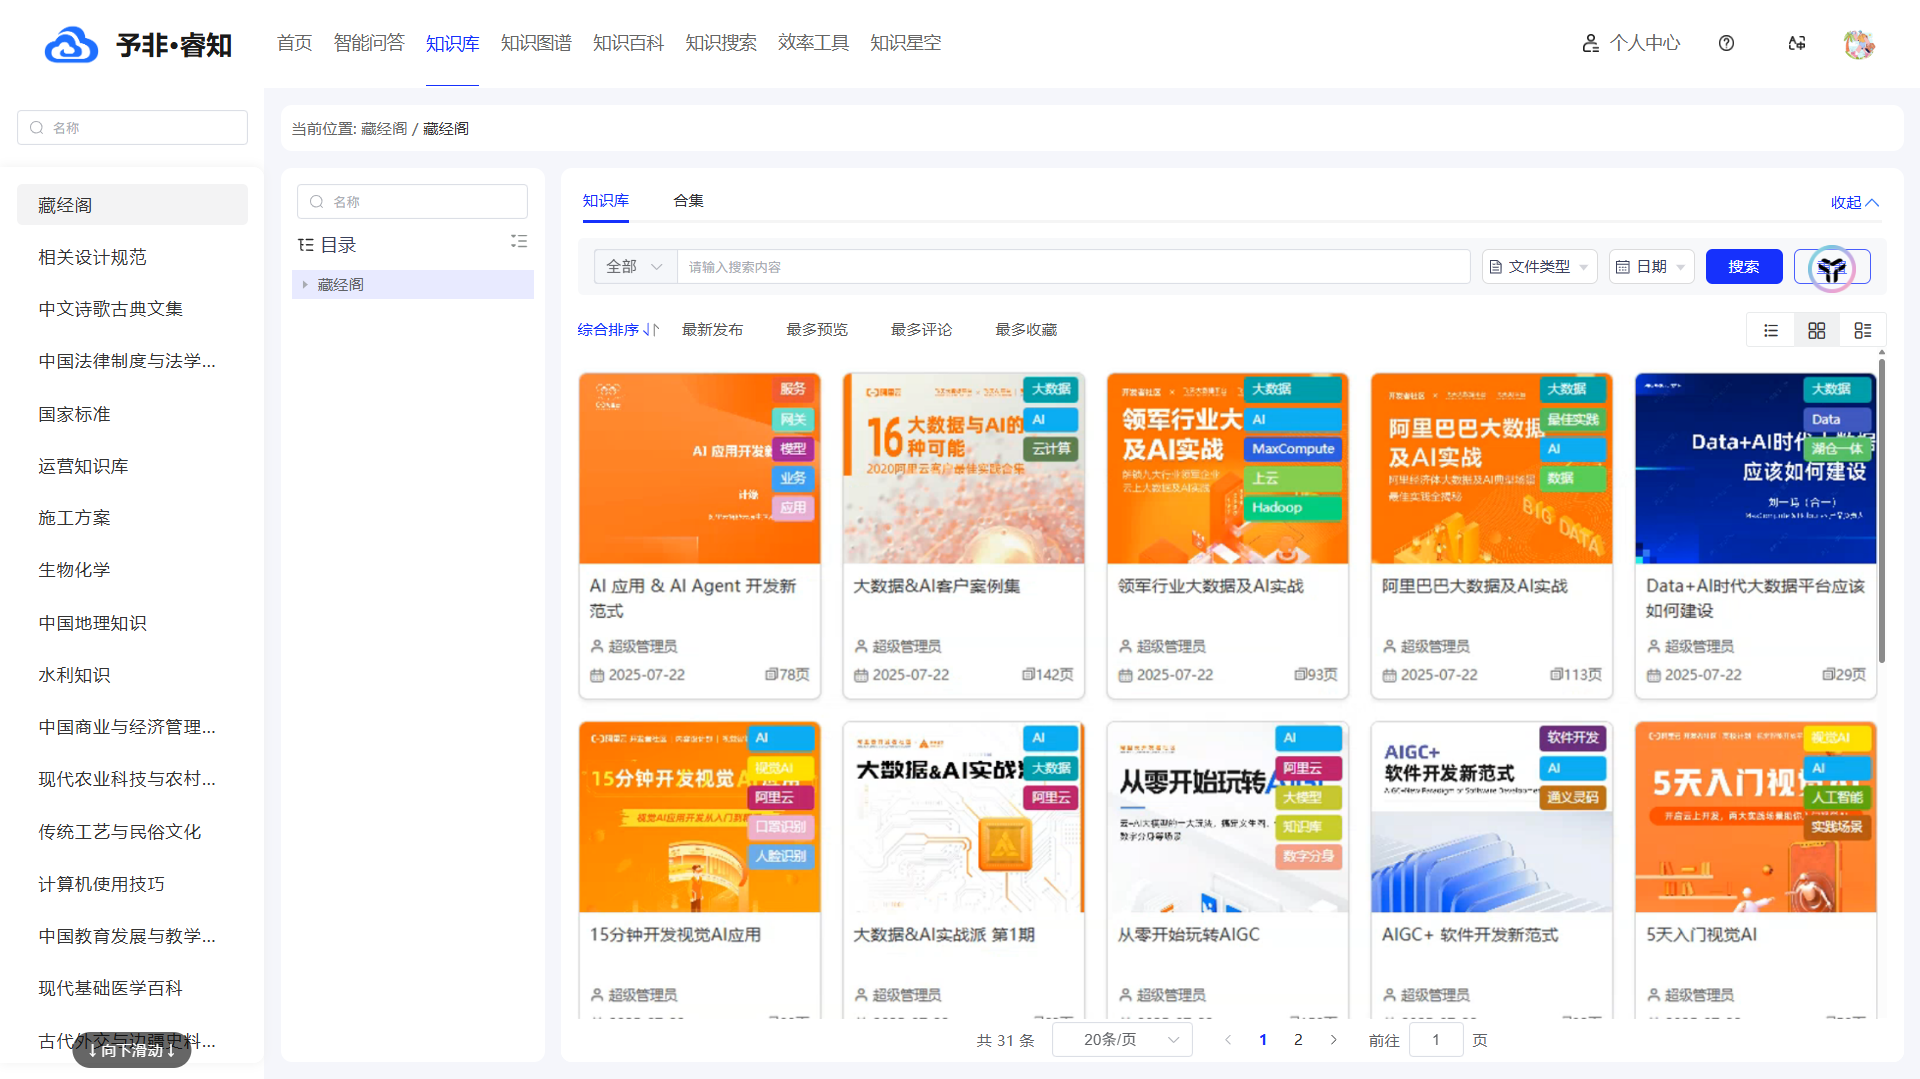Open the 文件类型 filter dropdown

tap(1539, 267)
